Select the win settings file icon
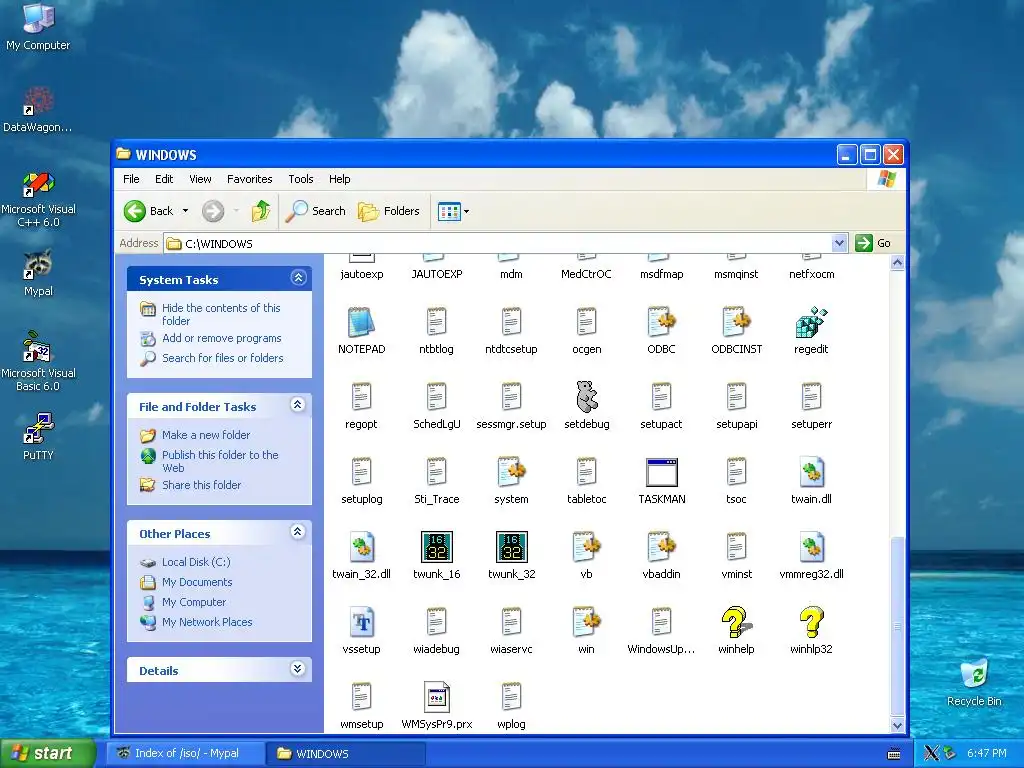 point(586,622)
